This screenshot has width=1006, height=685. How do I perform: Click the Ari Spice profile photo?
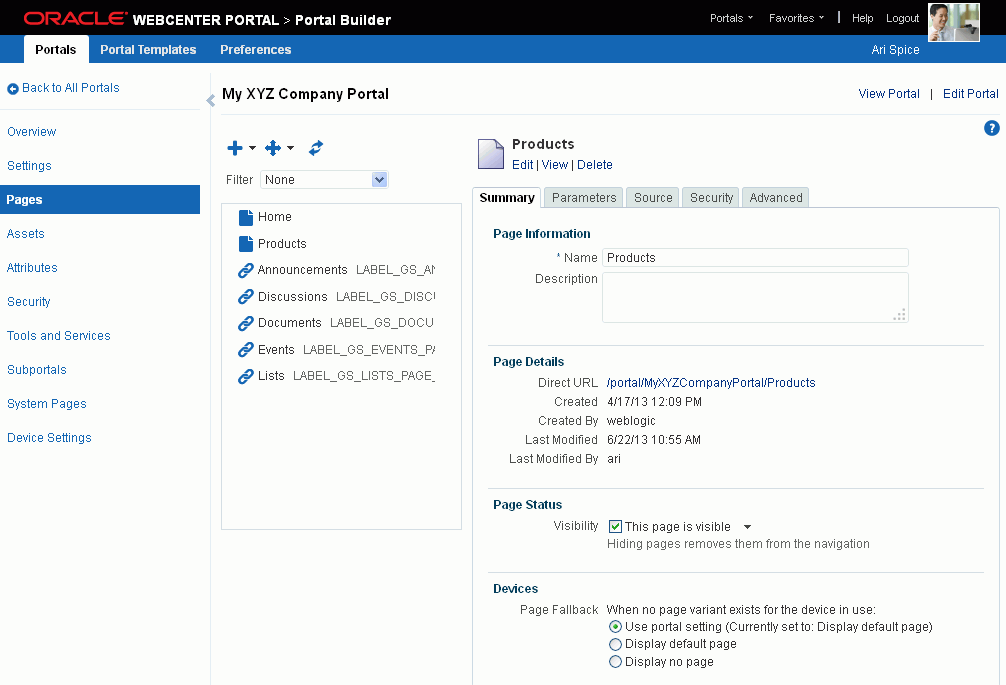point(953,22)
